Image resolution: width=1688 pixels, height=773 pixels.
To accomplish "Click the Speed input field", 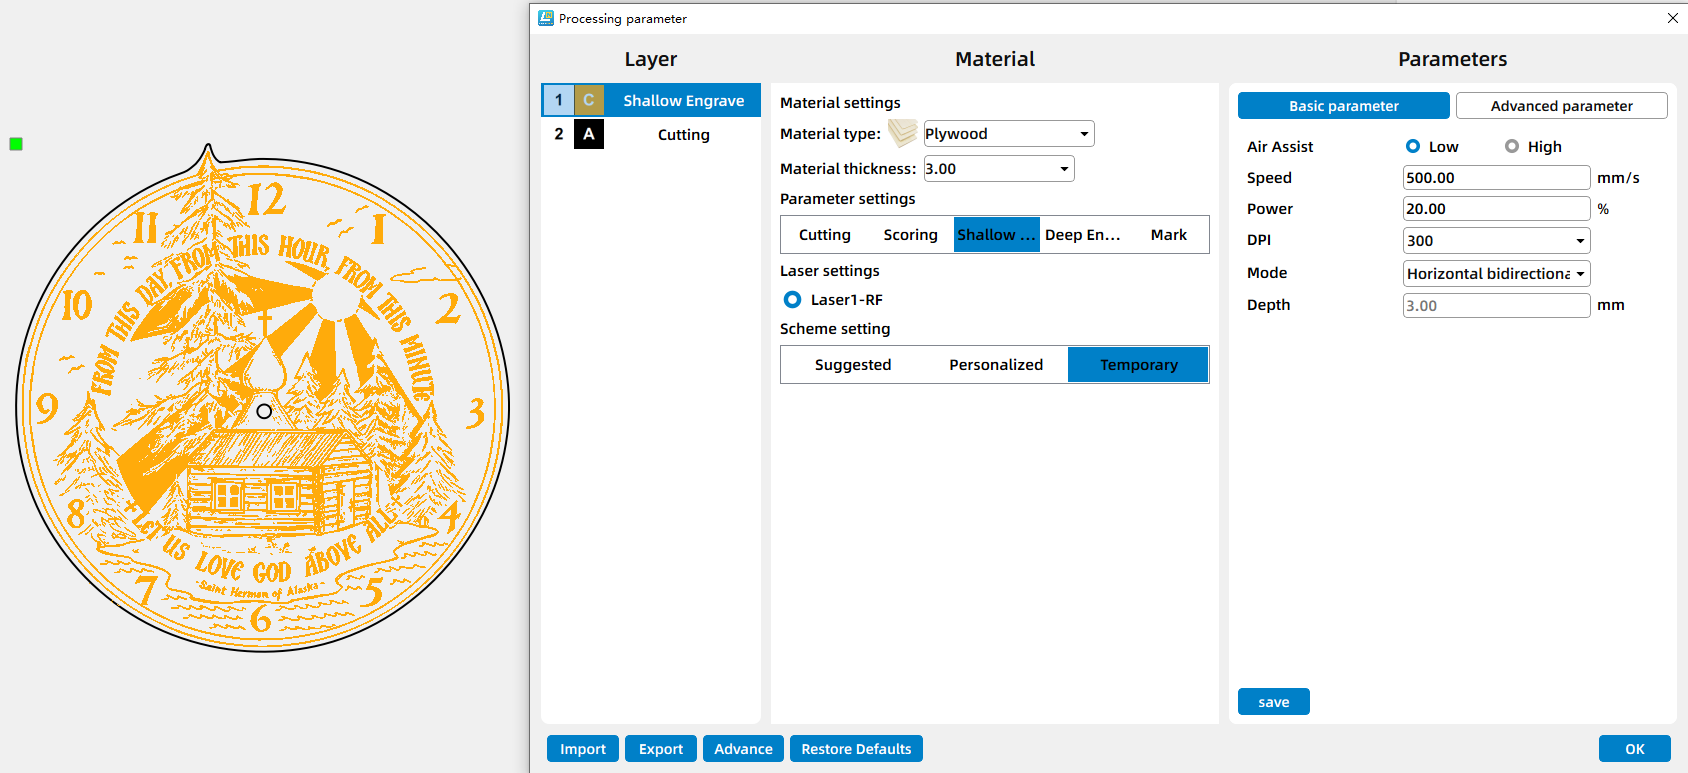I will pos(1496,178).
